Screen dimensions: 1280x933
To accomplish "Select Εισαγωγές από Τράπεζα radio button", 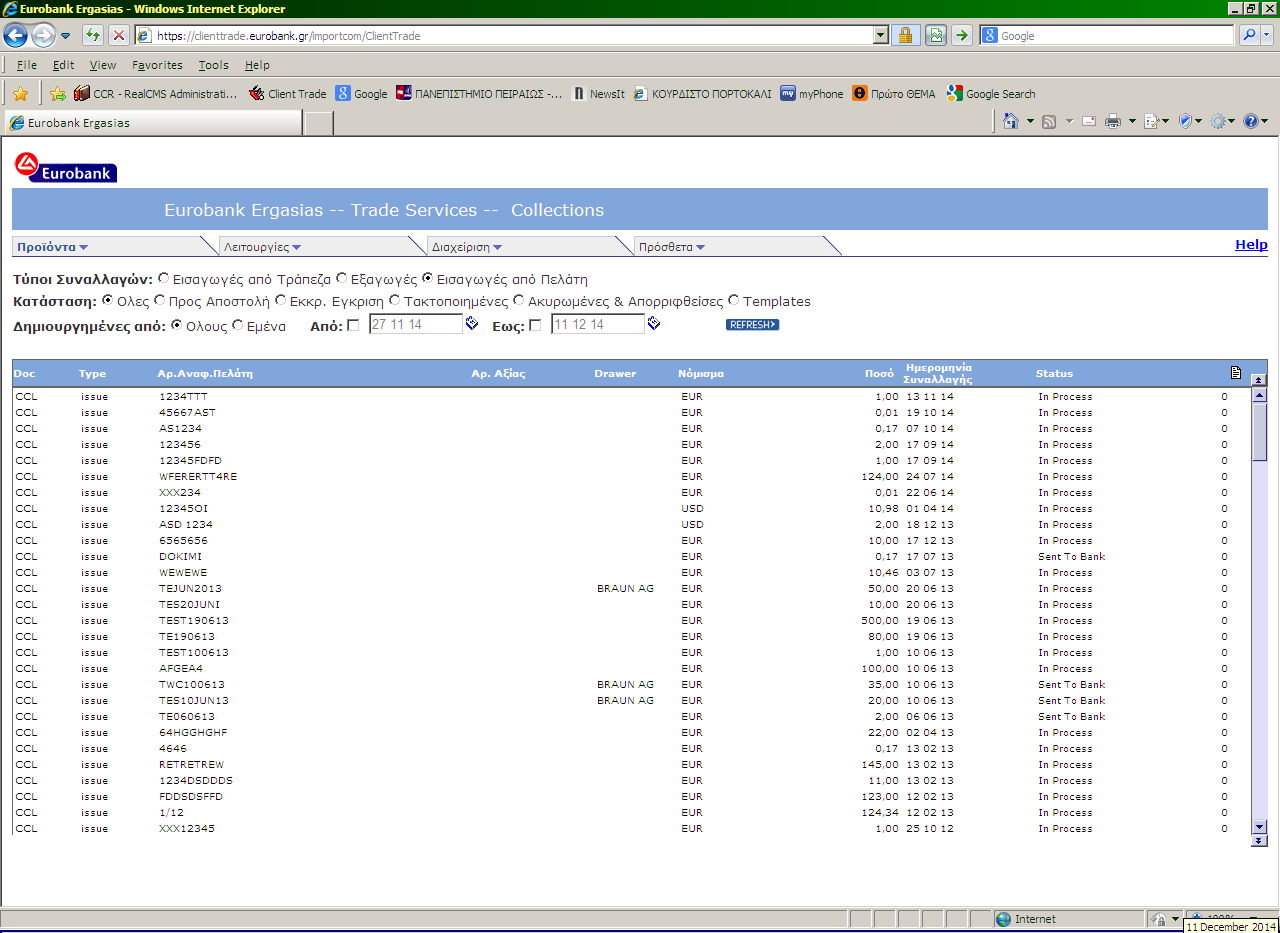I will click(x=164, y=279).
